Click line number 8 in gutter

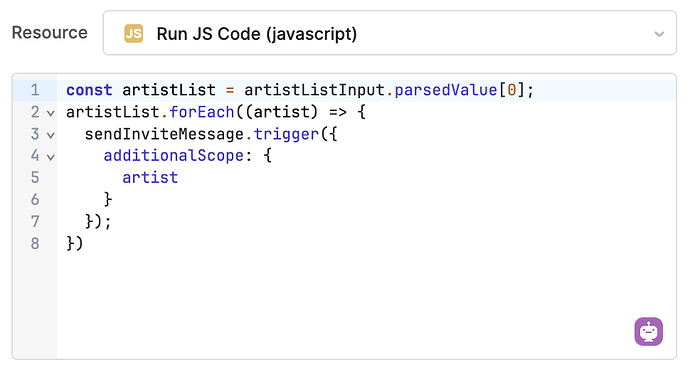(x=35, y=243)
